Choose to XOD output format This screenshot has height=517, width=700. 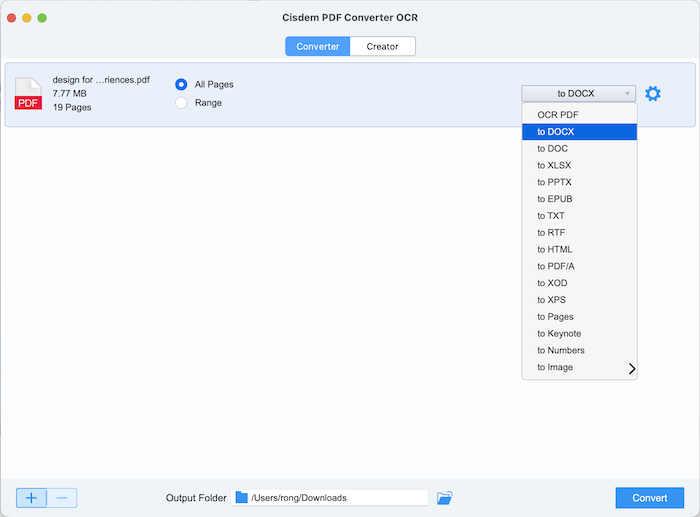579,283
